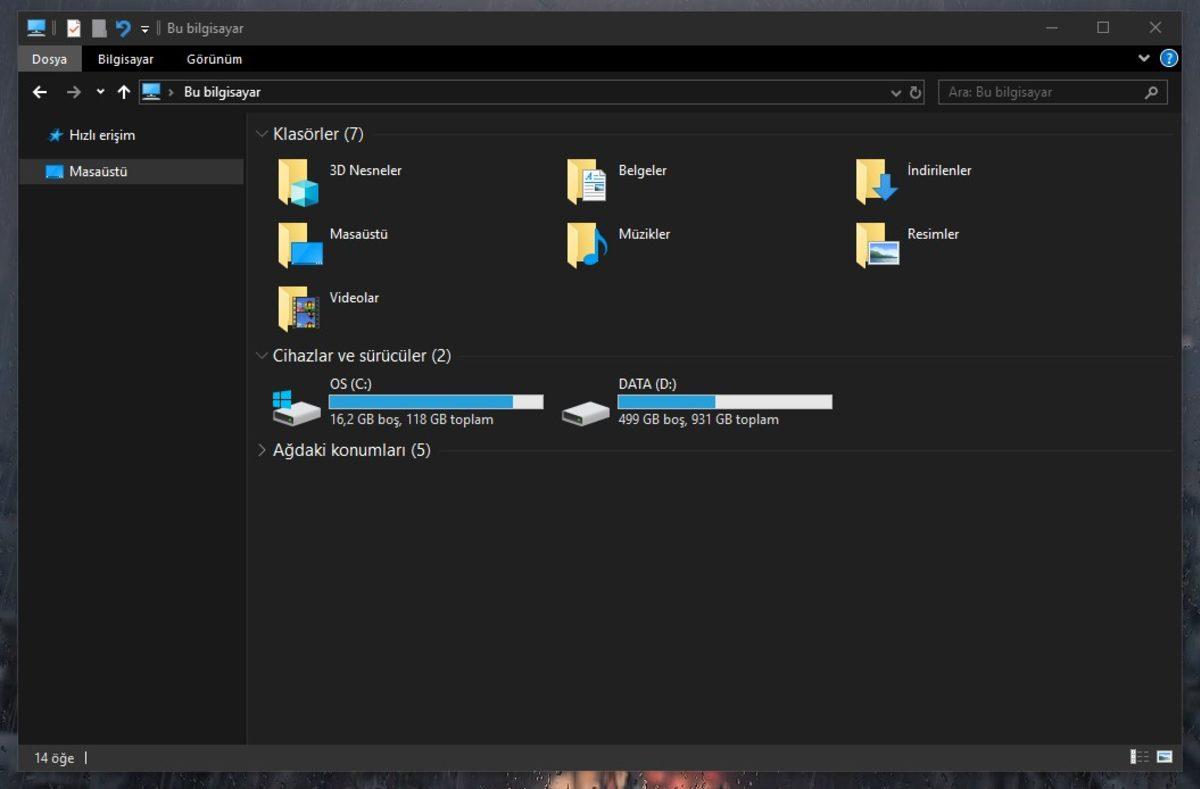Viewport: 1200px width, 789px height.
Task: Select Masaüstü in the sidebar
Action: (x=88, y=171)
